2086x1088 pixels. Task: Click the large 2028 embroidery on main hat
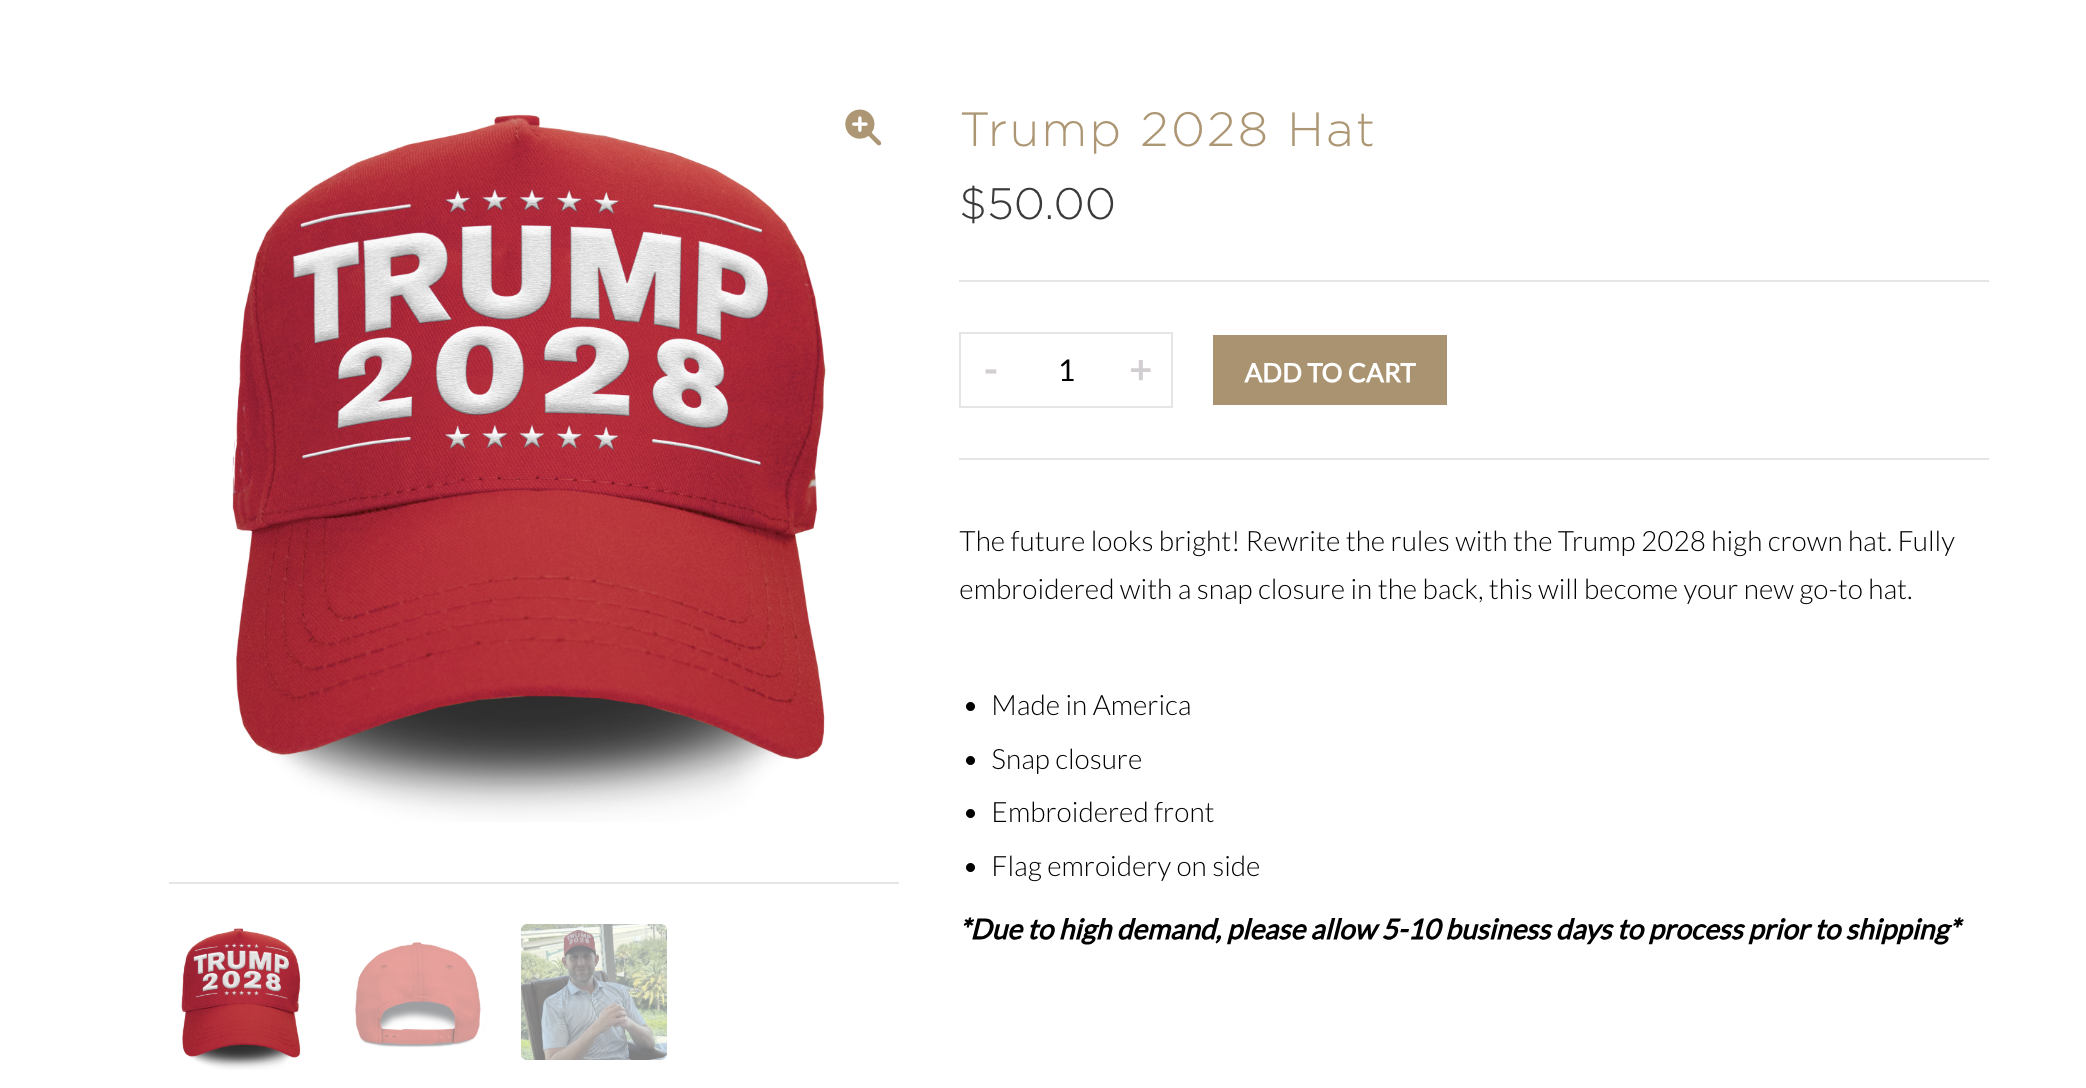[532, 378]
